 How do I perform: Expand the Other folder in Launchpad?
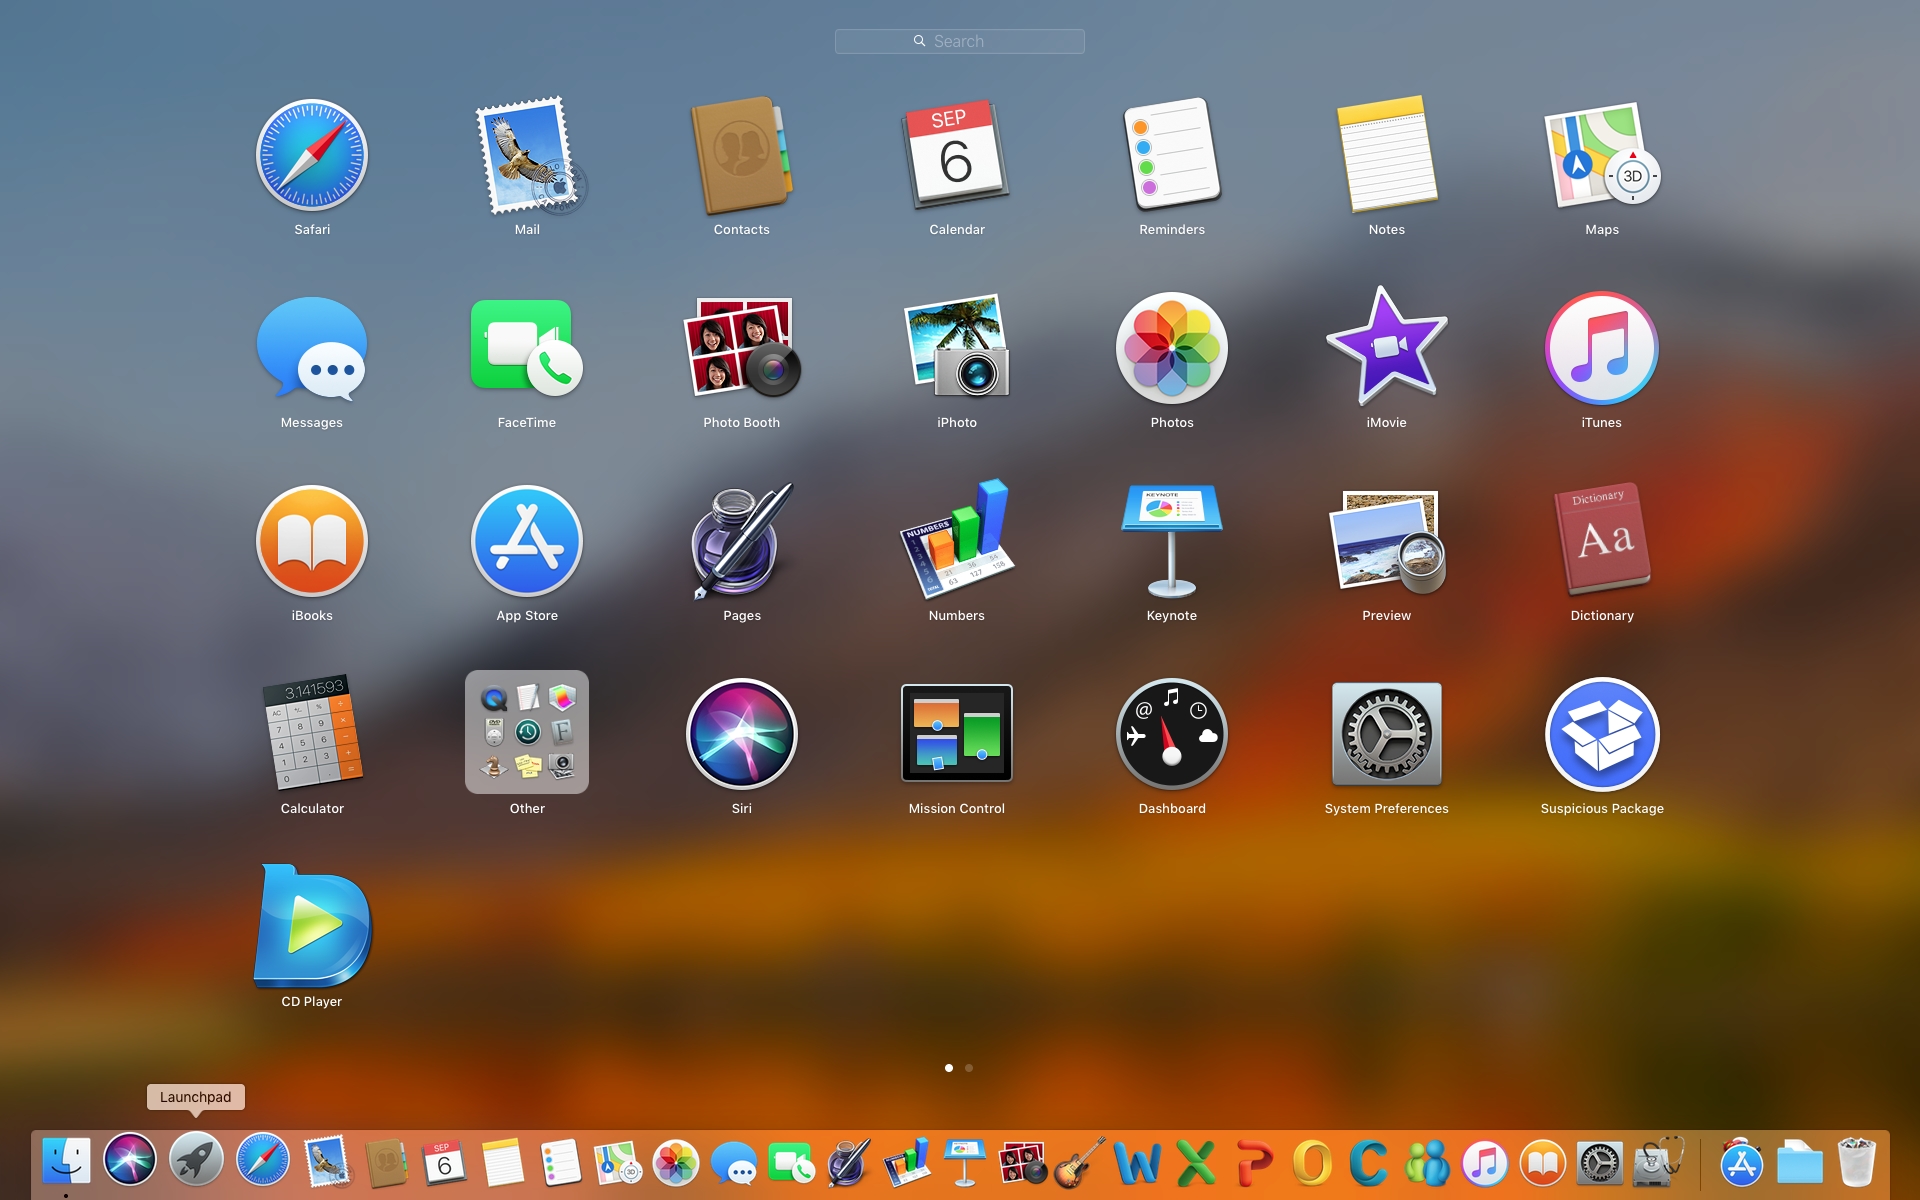click(x=527, y=732)
